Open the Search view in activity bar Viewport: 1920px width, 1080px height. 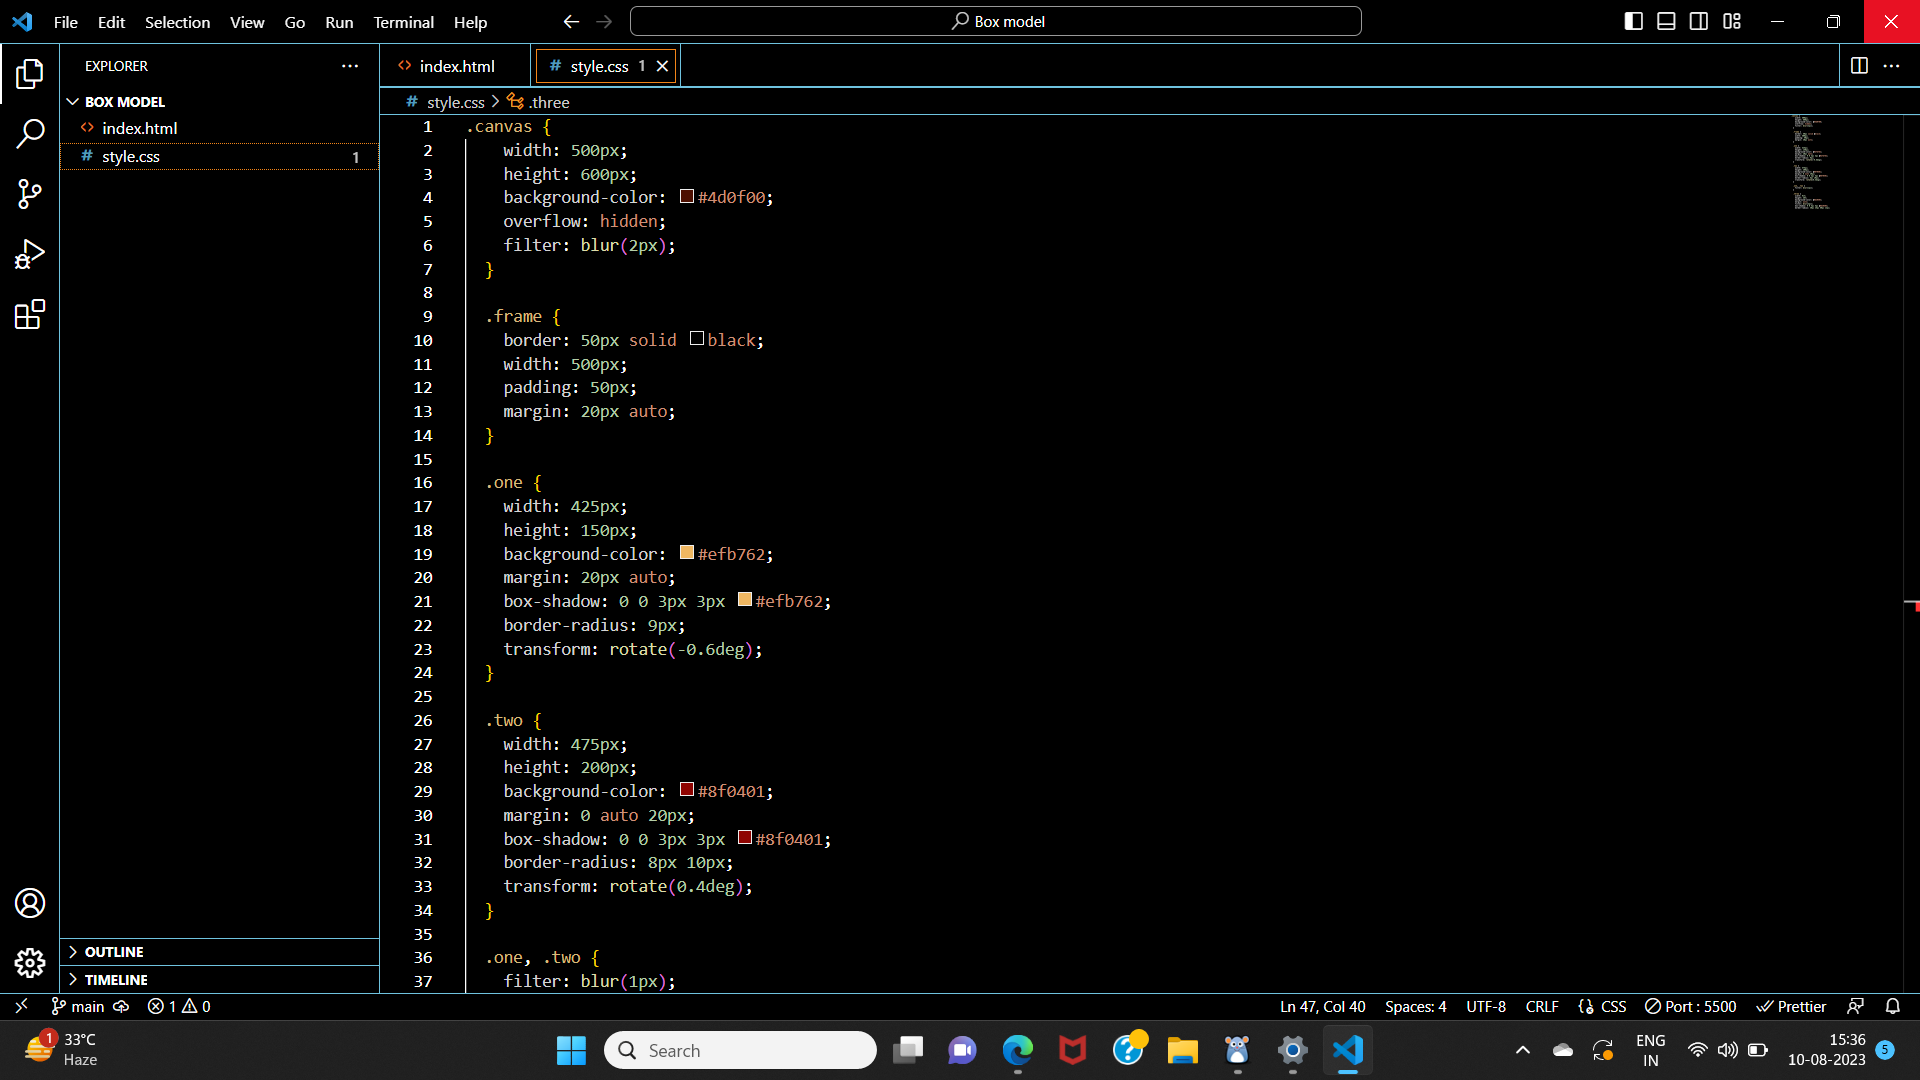point(30,133)
